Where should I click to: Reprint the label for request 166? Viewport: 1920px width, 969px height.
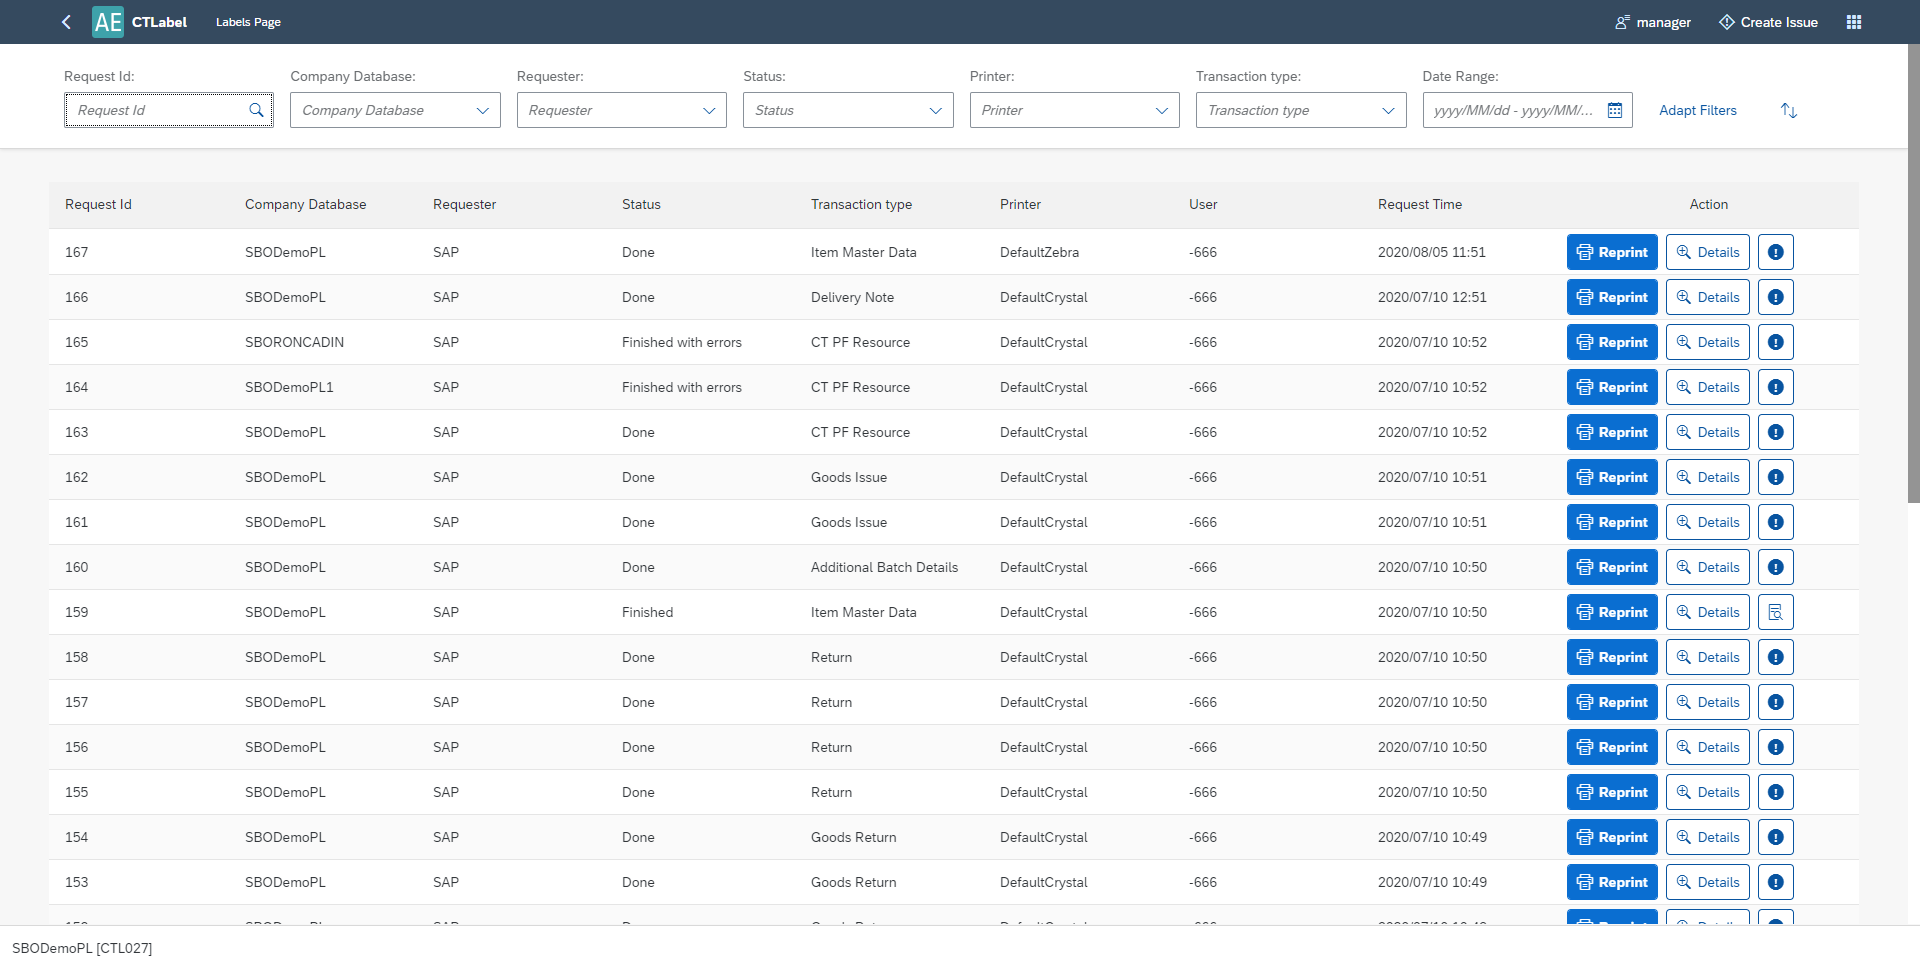pos(1612,297)
